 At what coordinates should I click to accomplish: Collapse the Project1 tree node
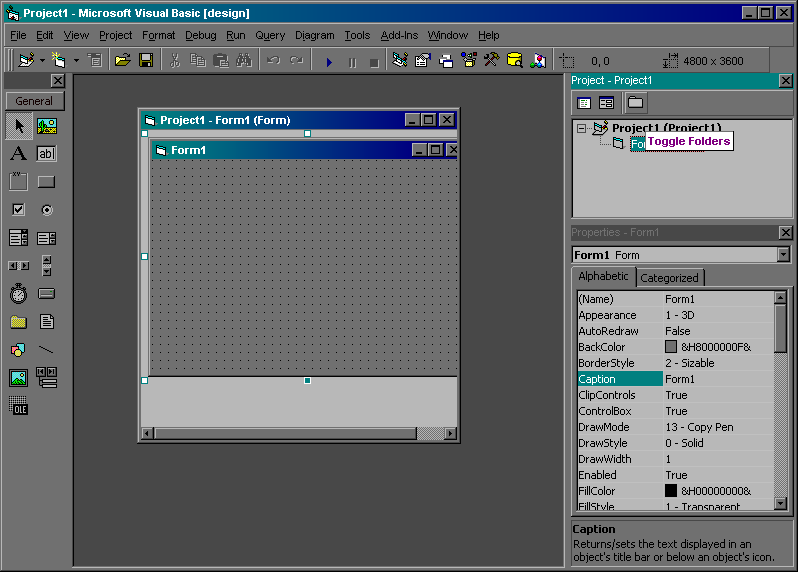click(x=581, y=128)
